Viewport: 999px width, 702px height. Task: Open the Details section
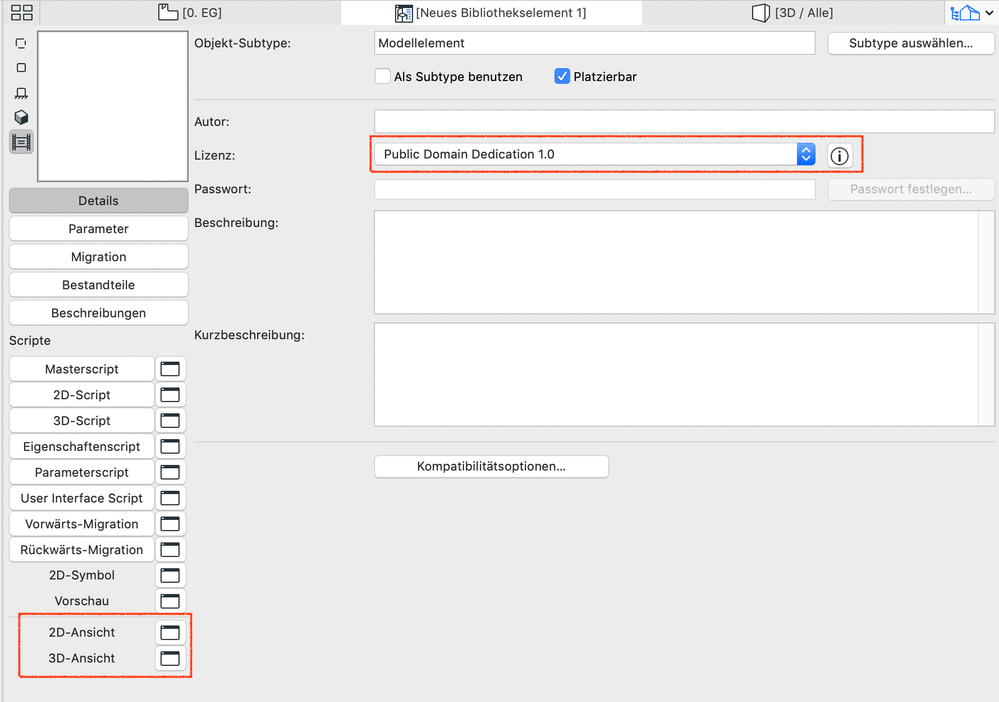(98, 201)
